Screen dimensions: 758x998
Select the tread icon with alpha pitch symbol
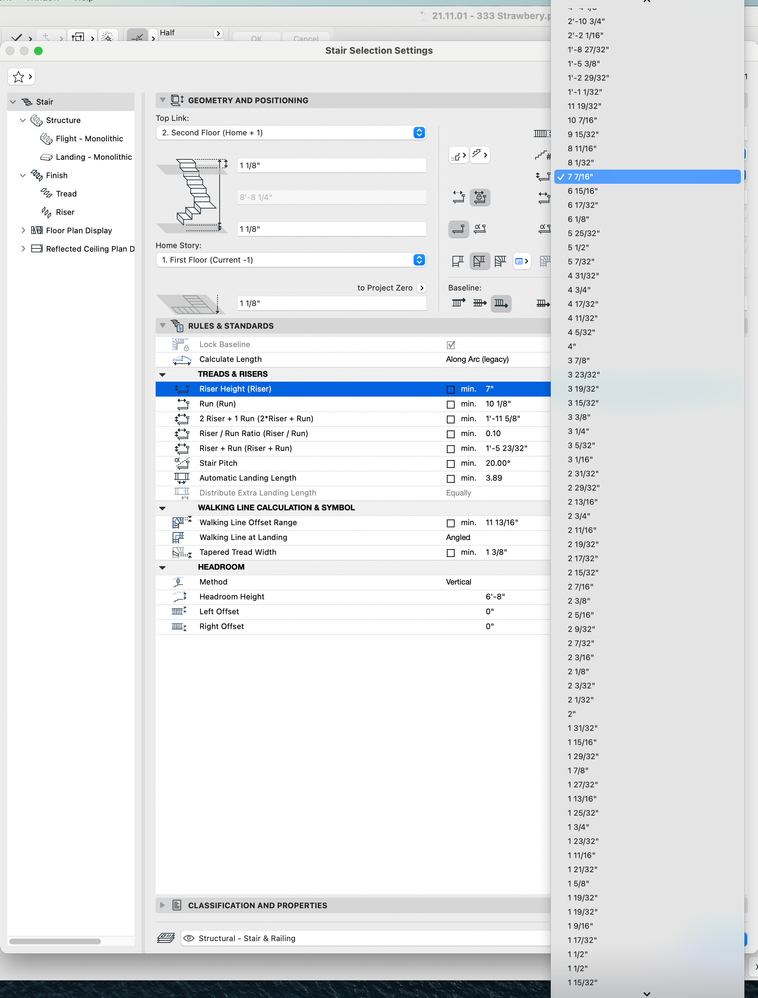coord(480,229)
